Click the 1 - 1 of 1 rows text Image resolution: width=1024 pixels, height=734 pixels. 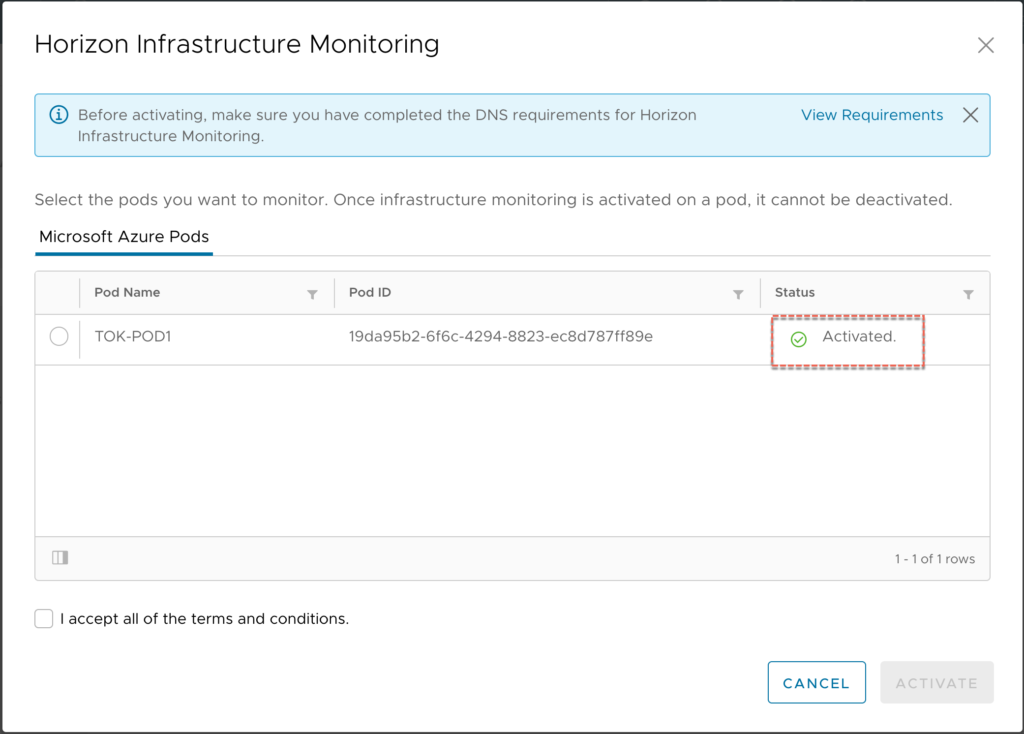pyautogui.click(x=934, y=559)
